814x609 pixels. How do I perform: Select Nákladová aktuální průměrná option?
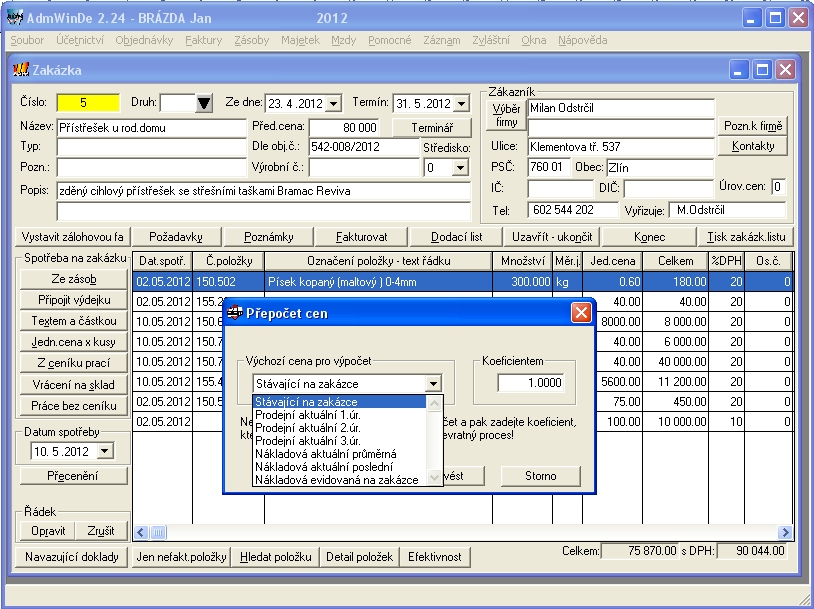click(x=325, y=454)
